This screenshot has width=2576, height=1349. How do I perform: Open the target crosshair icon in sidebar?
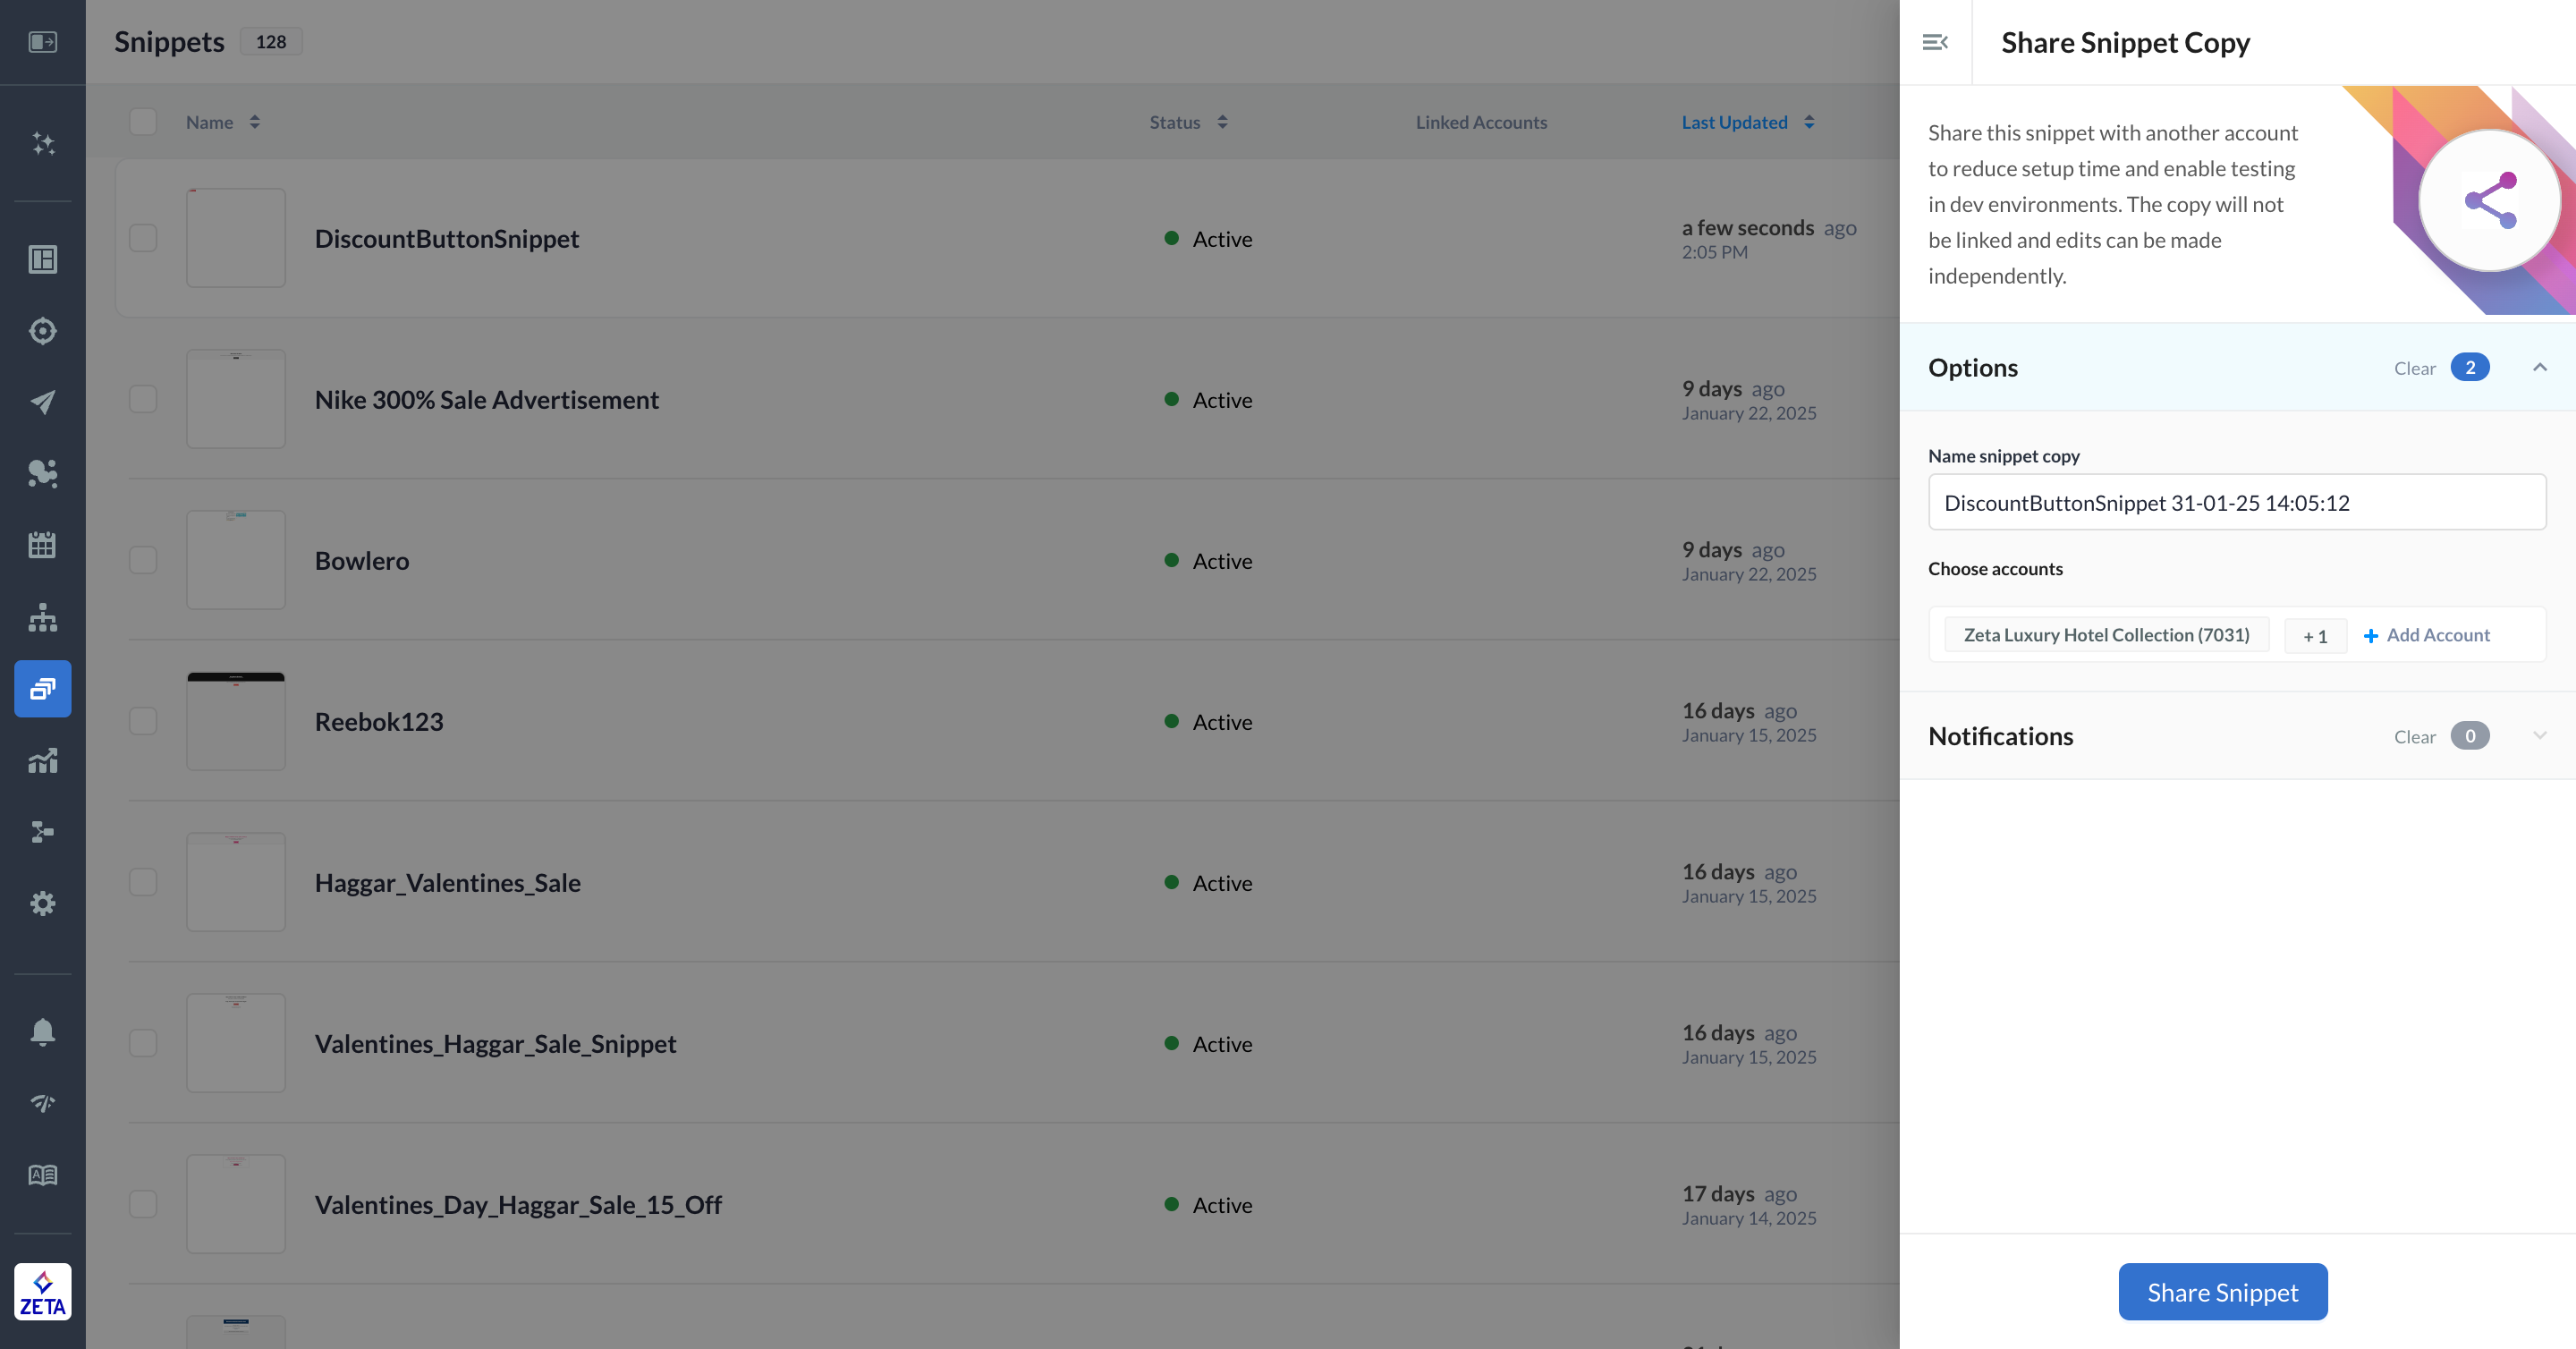(42, 330)
